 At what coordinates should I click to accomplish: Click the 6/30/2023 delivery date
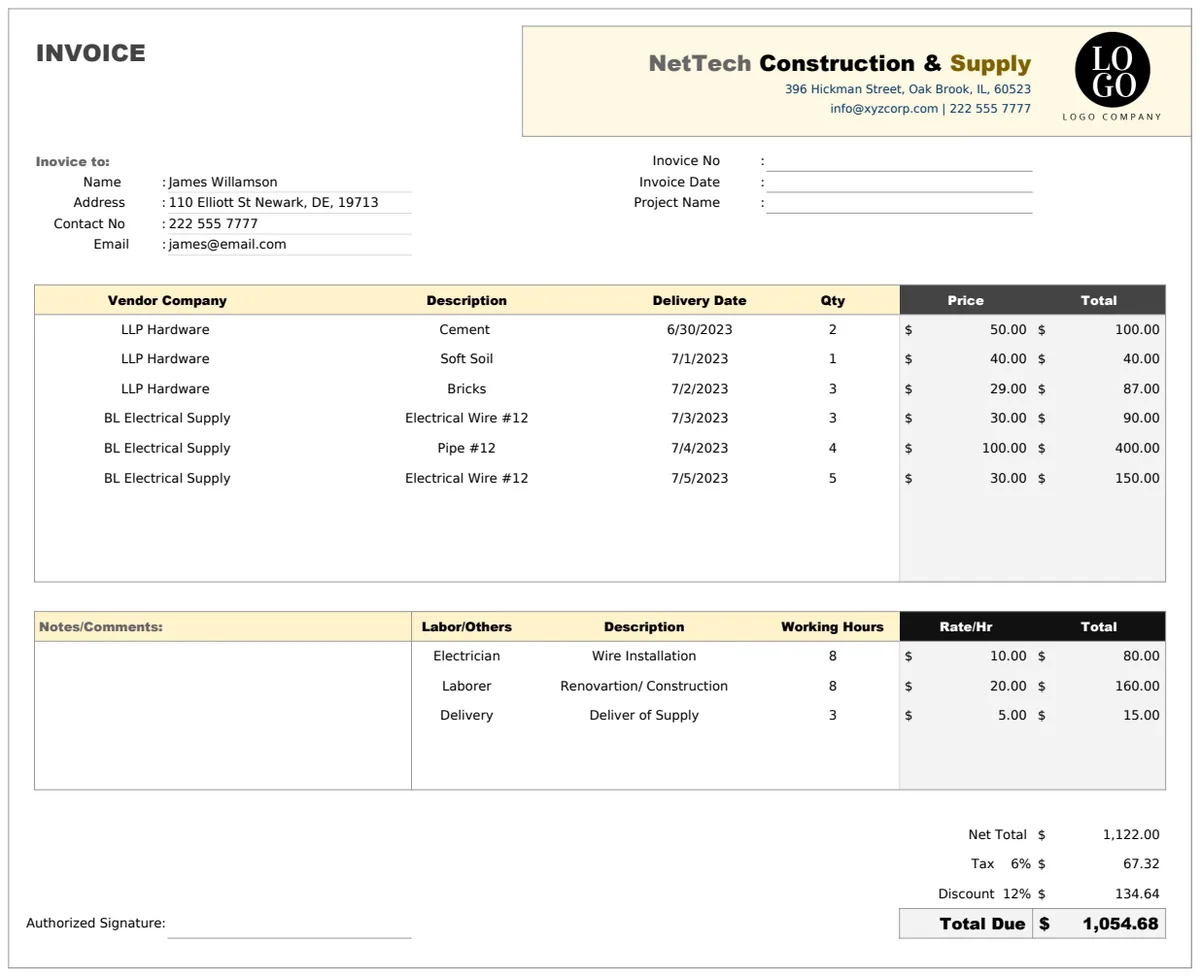pos(699,330)
